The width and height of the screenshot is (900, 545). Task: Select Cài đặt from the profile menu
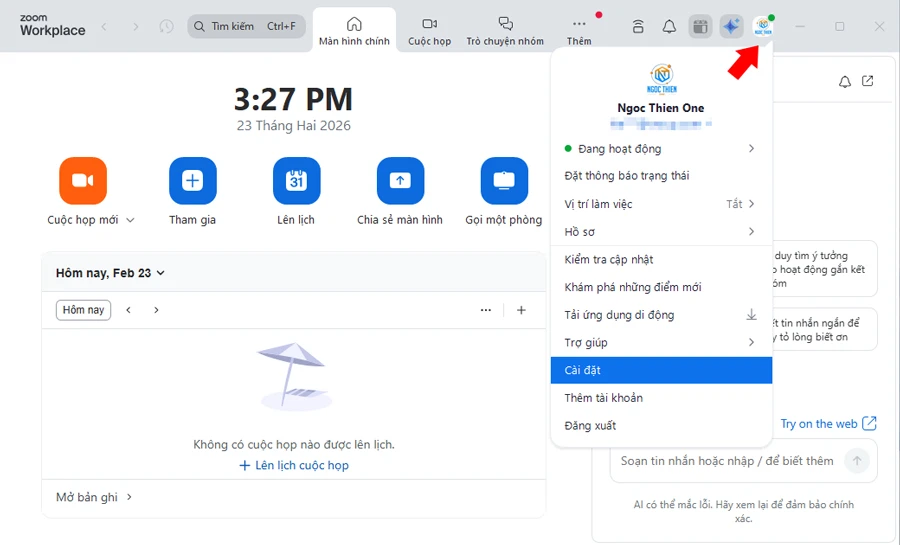tap(661, 370)
